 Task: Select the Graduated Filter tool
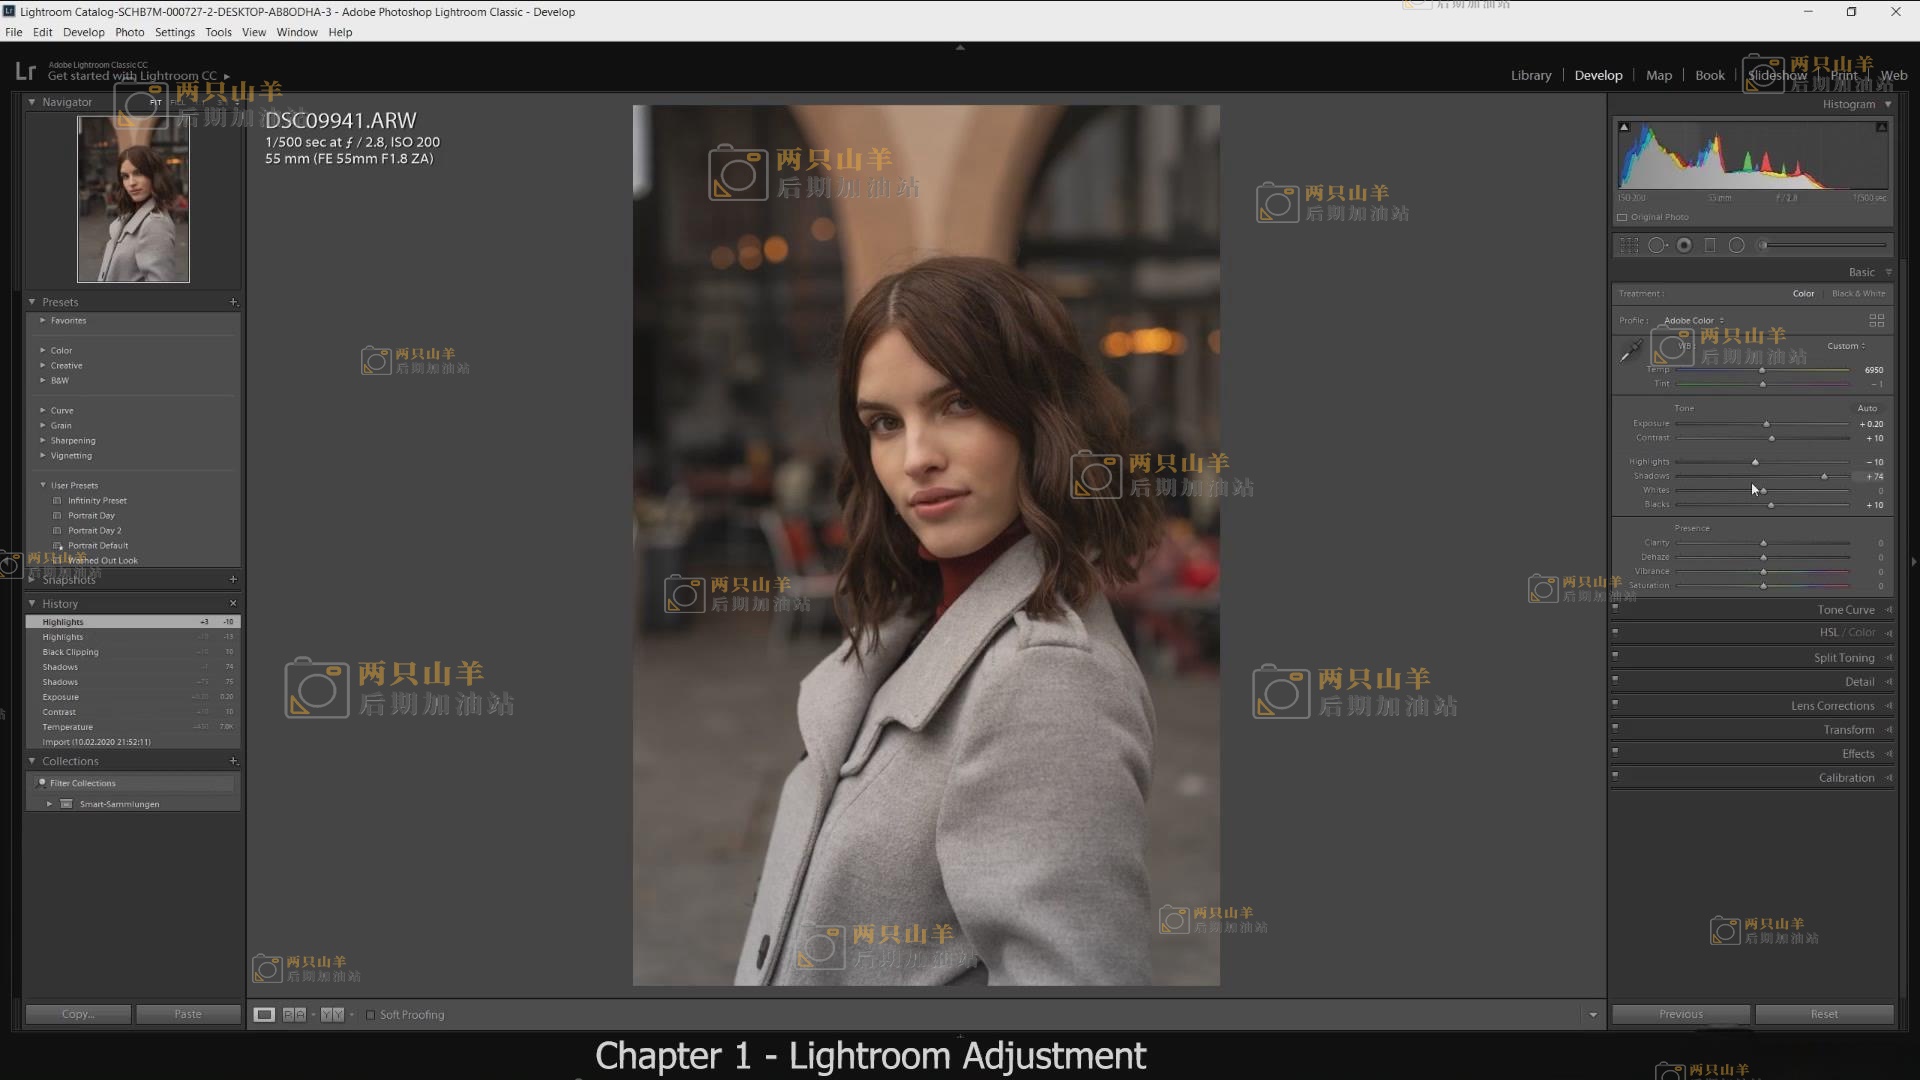[x=1710, y=245]
